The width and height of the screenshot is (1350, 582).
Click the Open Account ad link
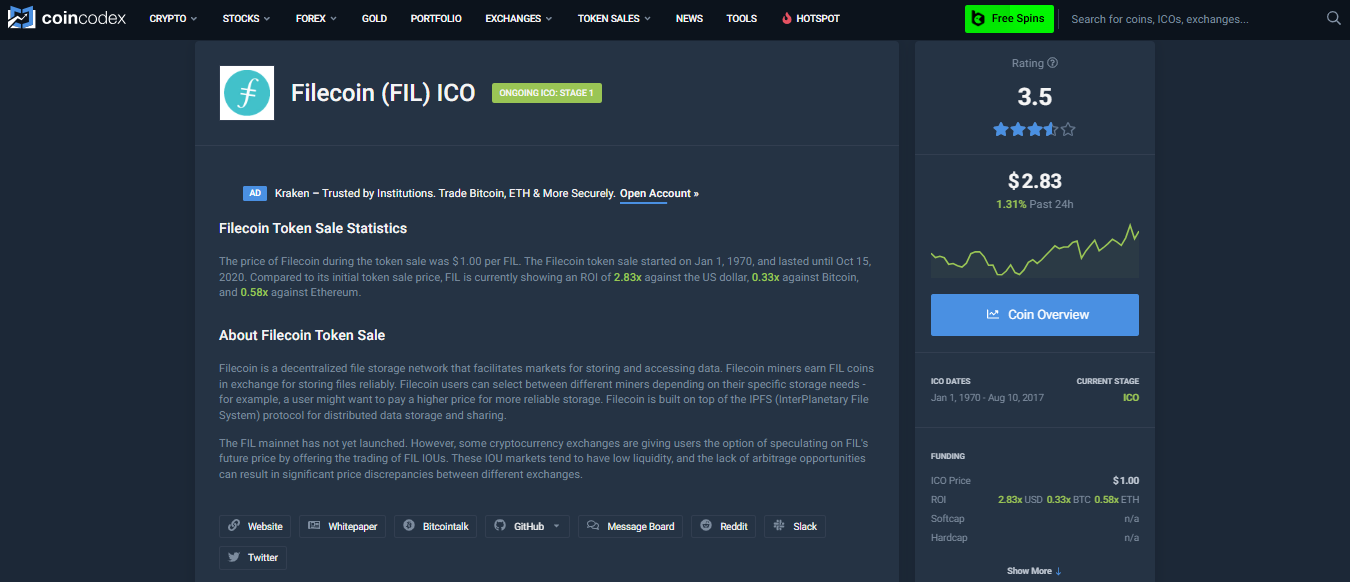click(x=658, y=193)
